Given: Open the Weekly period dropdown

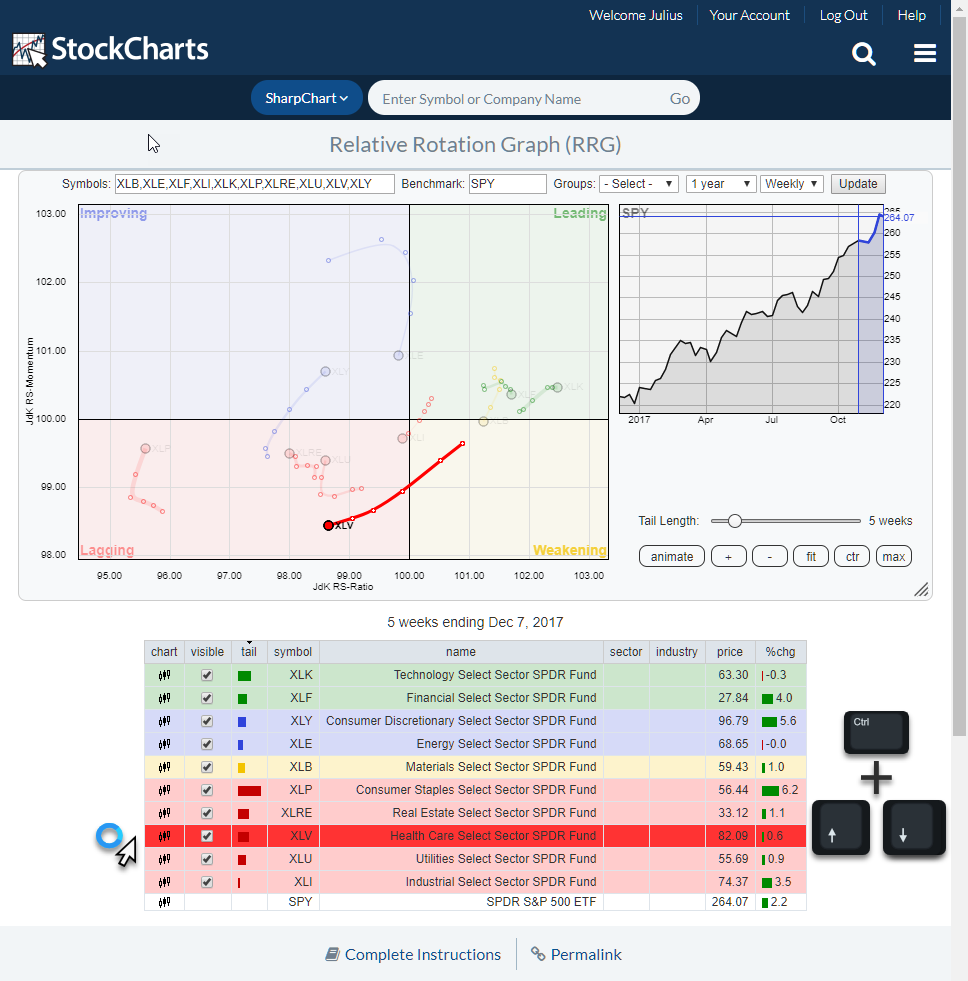Looking at the screenshot, I should point(791,184).
